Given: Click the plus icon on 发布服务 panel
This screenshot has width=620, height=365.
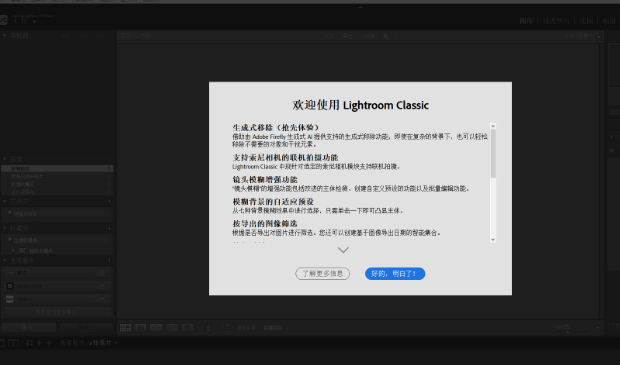Looking at the screenshot, I should (x=110, y=260).
